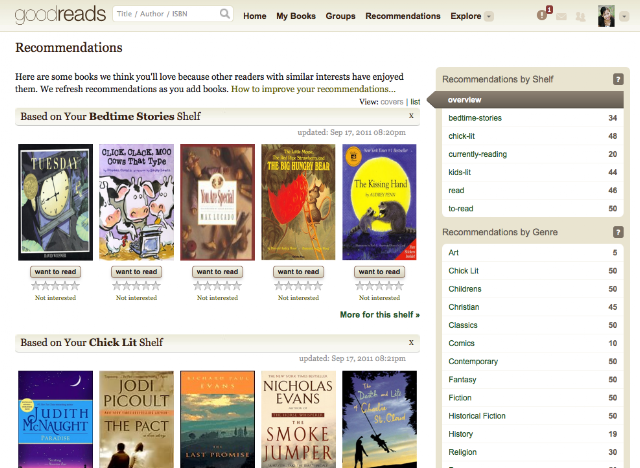Select the overview tab in sidebar

click(x=526, y=100)
